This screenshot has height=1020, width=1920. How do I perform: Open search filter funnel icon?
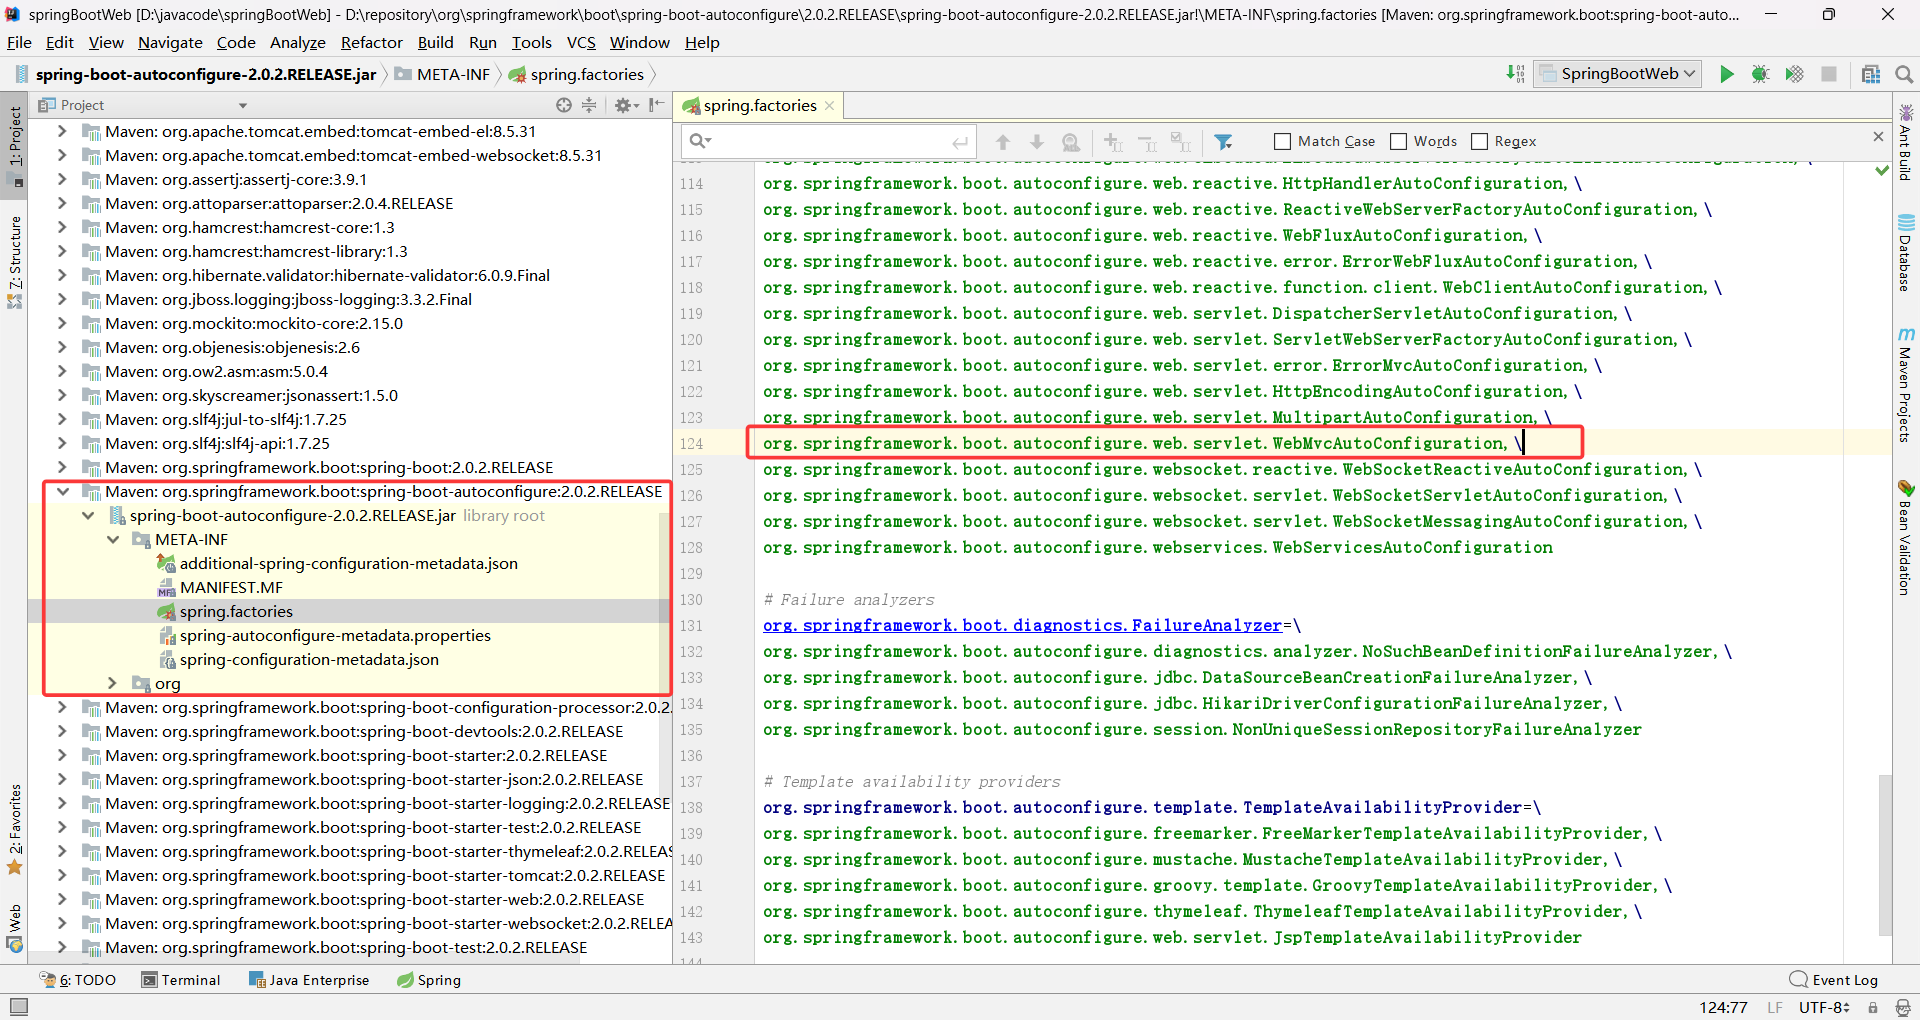coord(1223,142)
